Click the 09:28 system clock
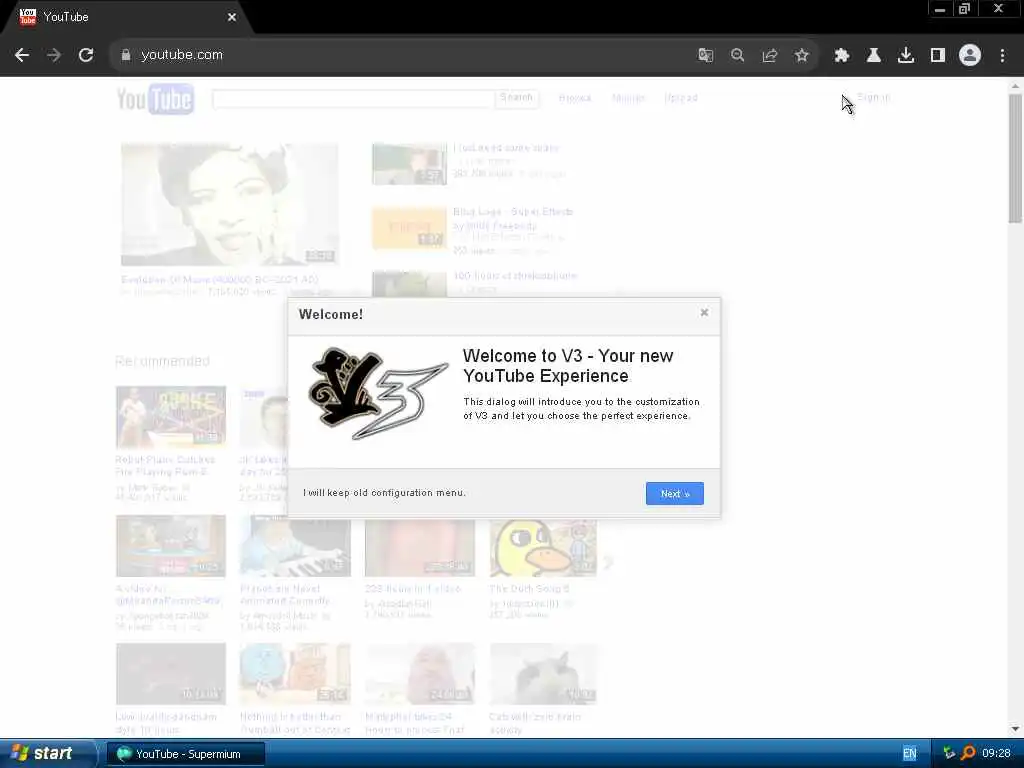 997,754
